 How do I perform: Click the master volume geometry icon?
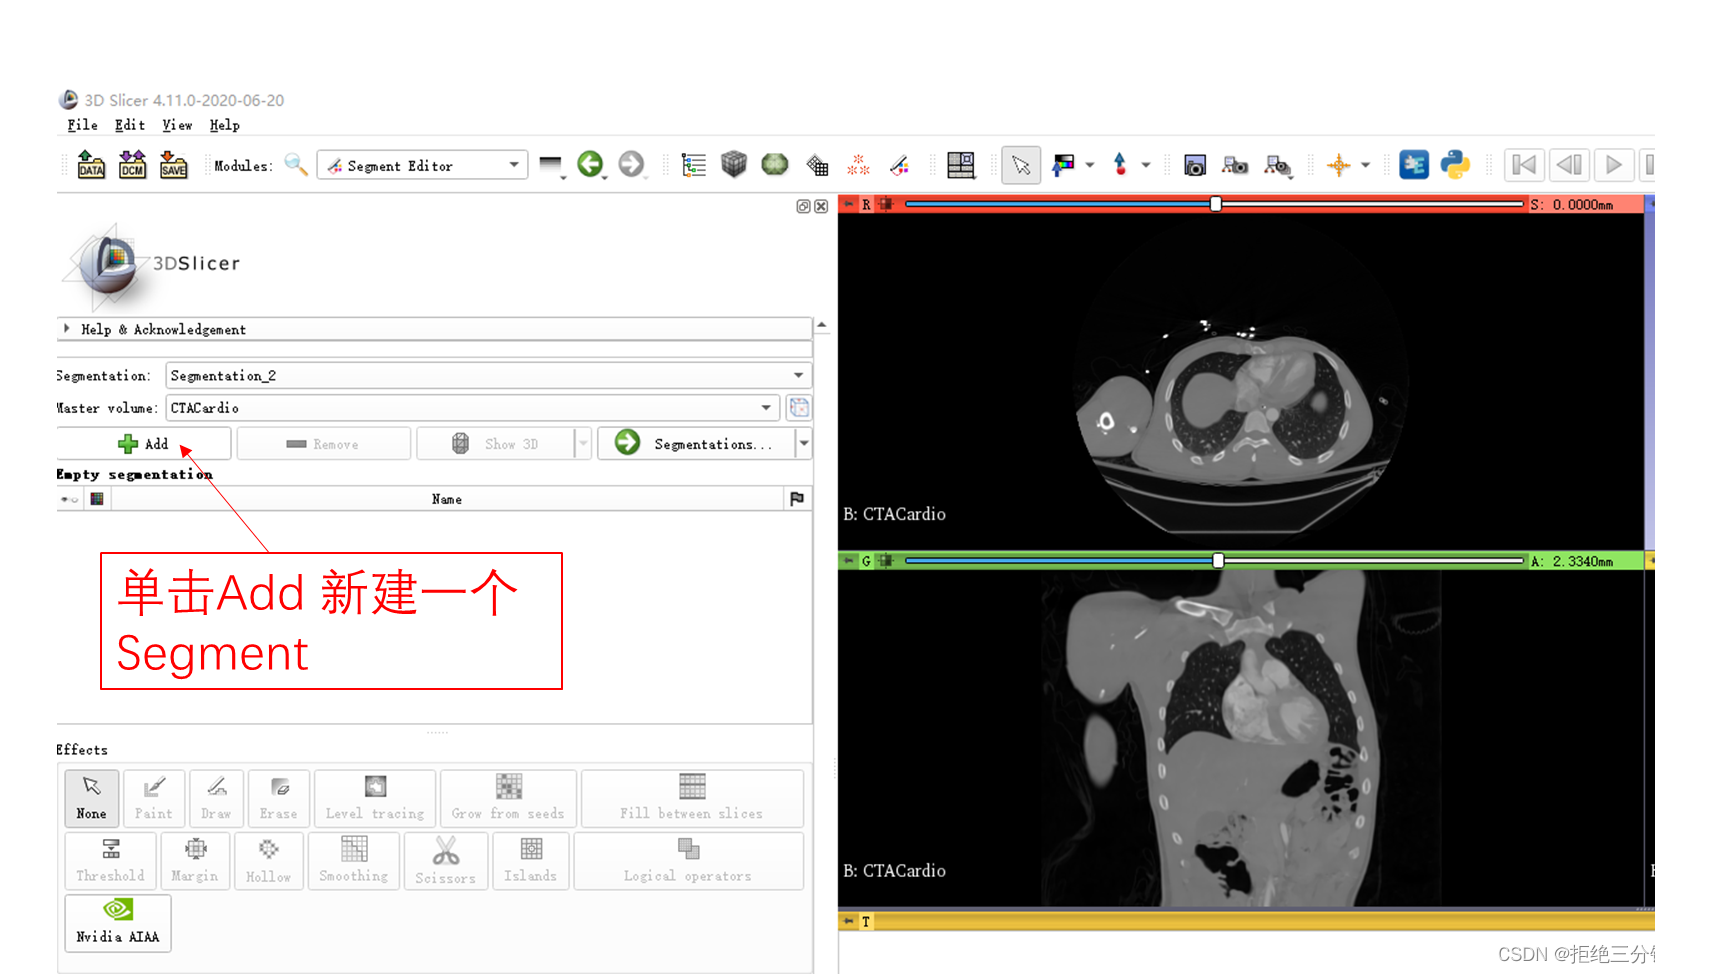(x=799, y=407)
